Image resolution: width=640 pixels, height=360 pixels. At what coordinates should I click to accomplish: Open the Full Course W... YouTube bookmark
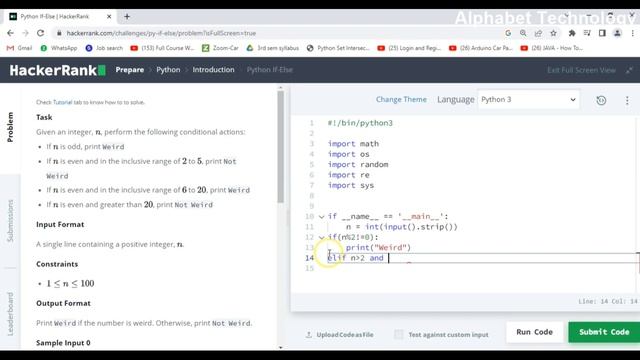pyautogui.click(x=162, y=48)
